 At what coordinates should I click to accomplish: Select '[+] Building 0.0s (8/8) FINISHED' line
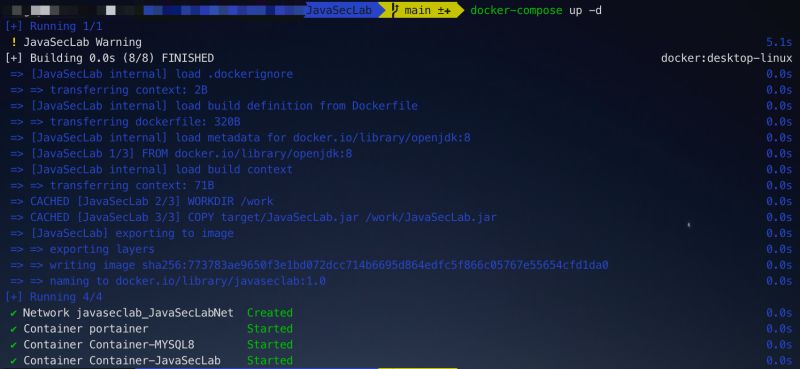pos(109,58)
